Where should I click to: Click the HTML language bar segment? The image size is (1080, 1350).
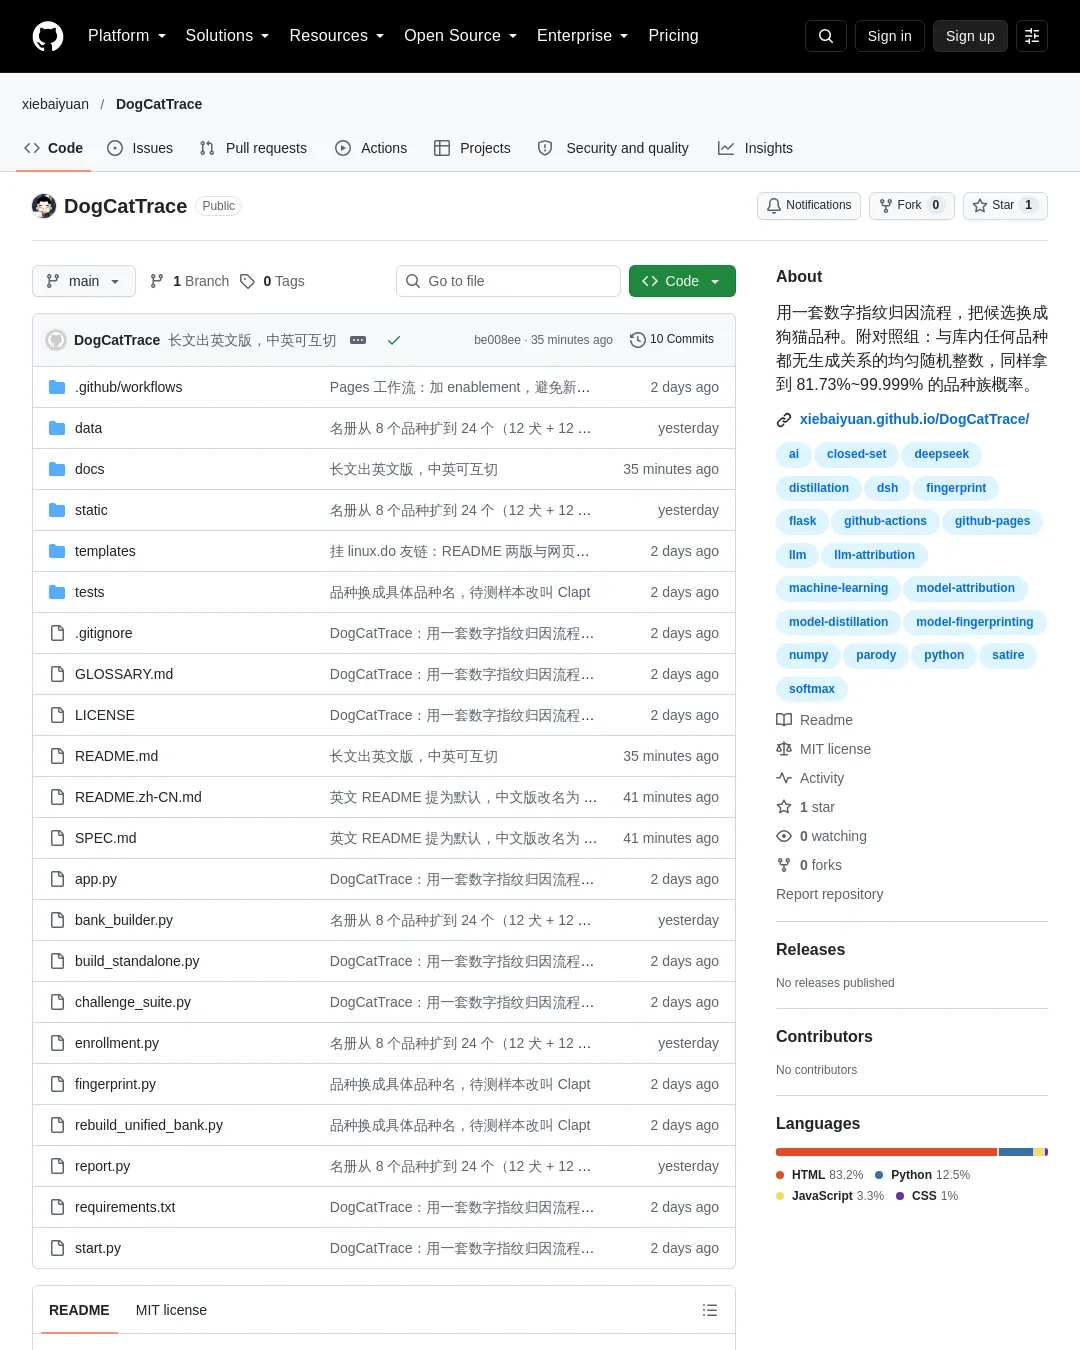tap(886, 1152)
